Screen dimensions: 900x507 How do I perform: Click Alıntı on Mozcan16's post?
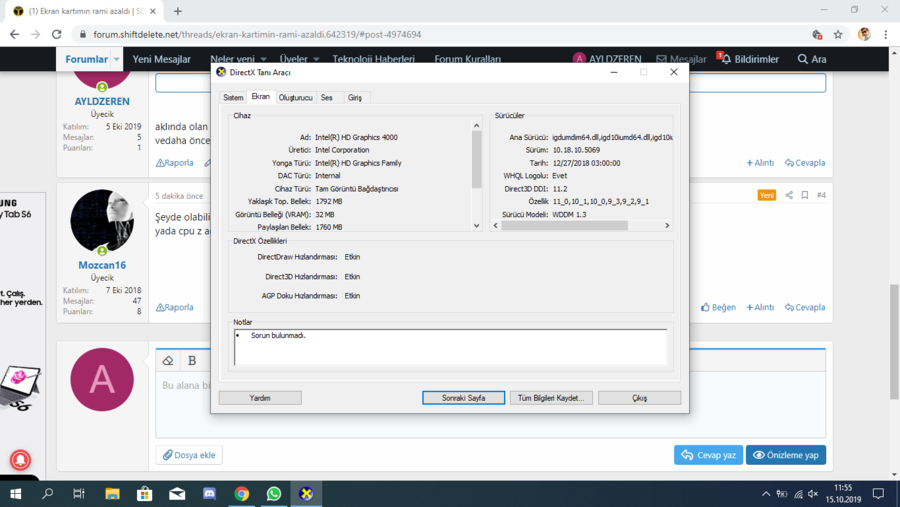760,307
